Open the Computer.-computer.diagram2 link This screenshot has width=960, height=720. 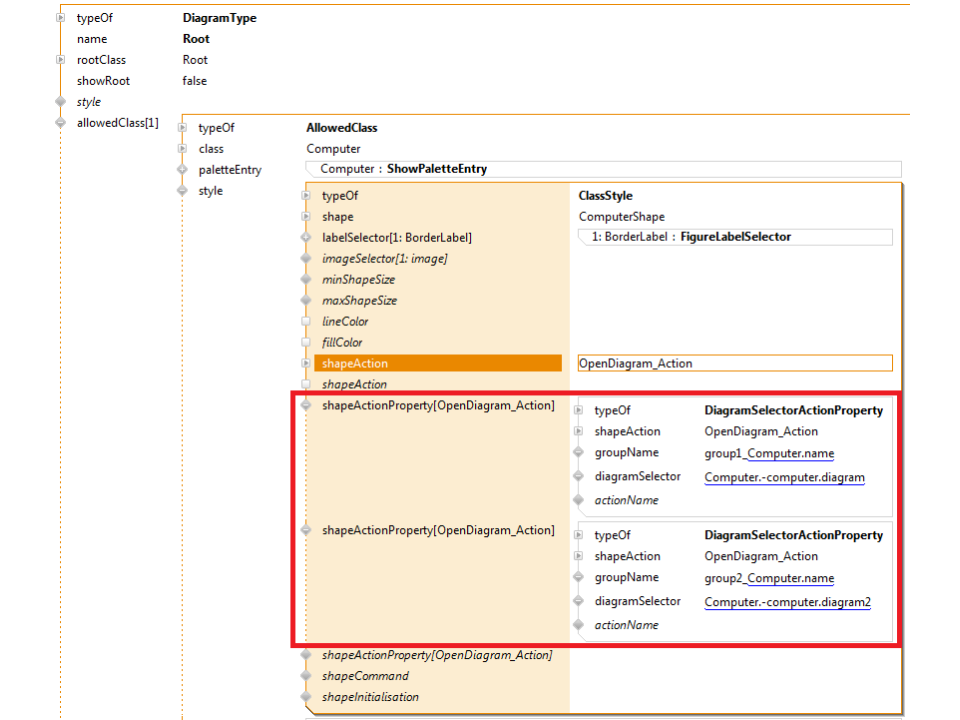tap(787, 602)
